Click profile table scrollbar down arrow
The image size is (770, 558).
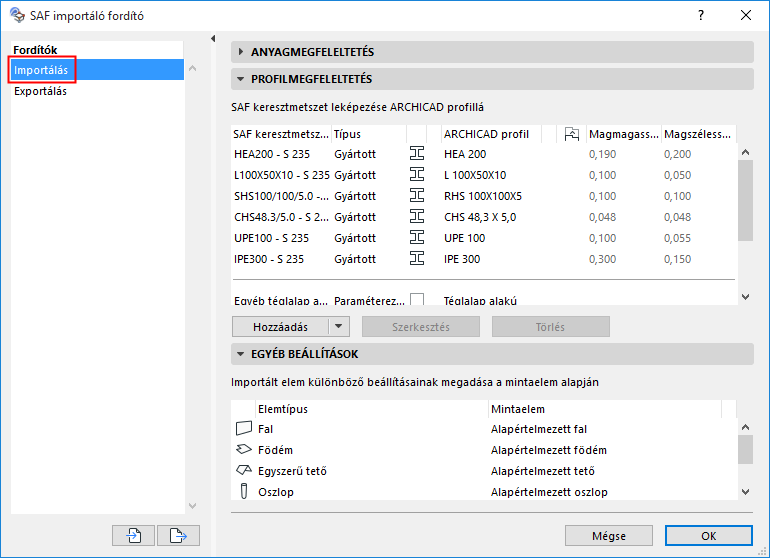pyautogui.click(x=745, y=297)
